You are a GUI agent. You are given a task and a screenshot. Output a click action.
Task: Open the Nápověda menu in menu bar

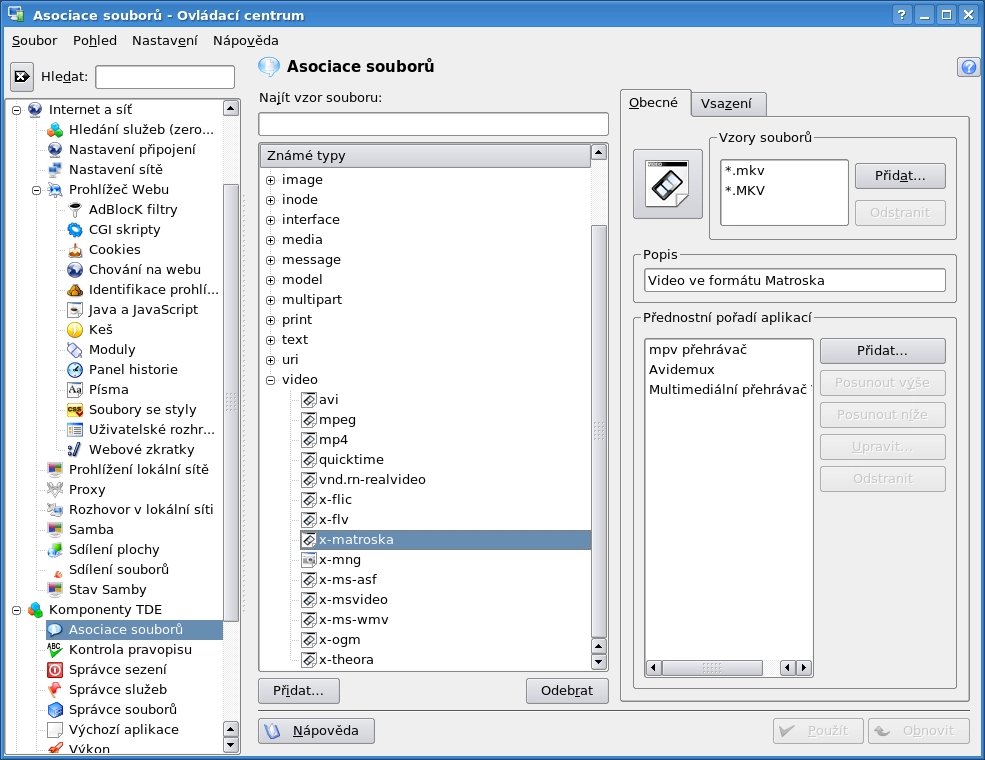click(246, 41)
